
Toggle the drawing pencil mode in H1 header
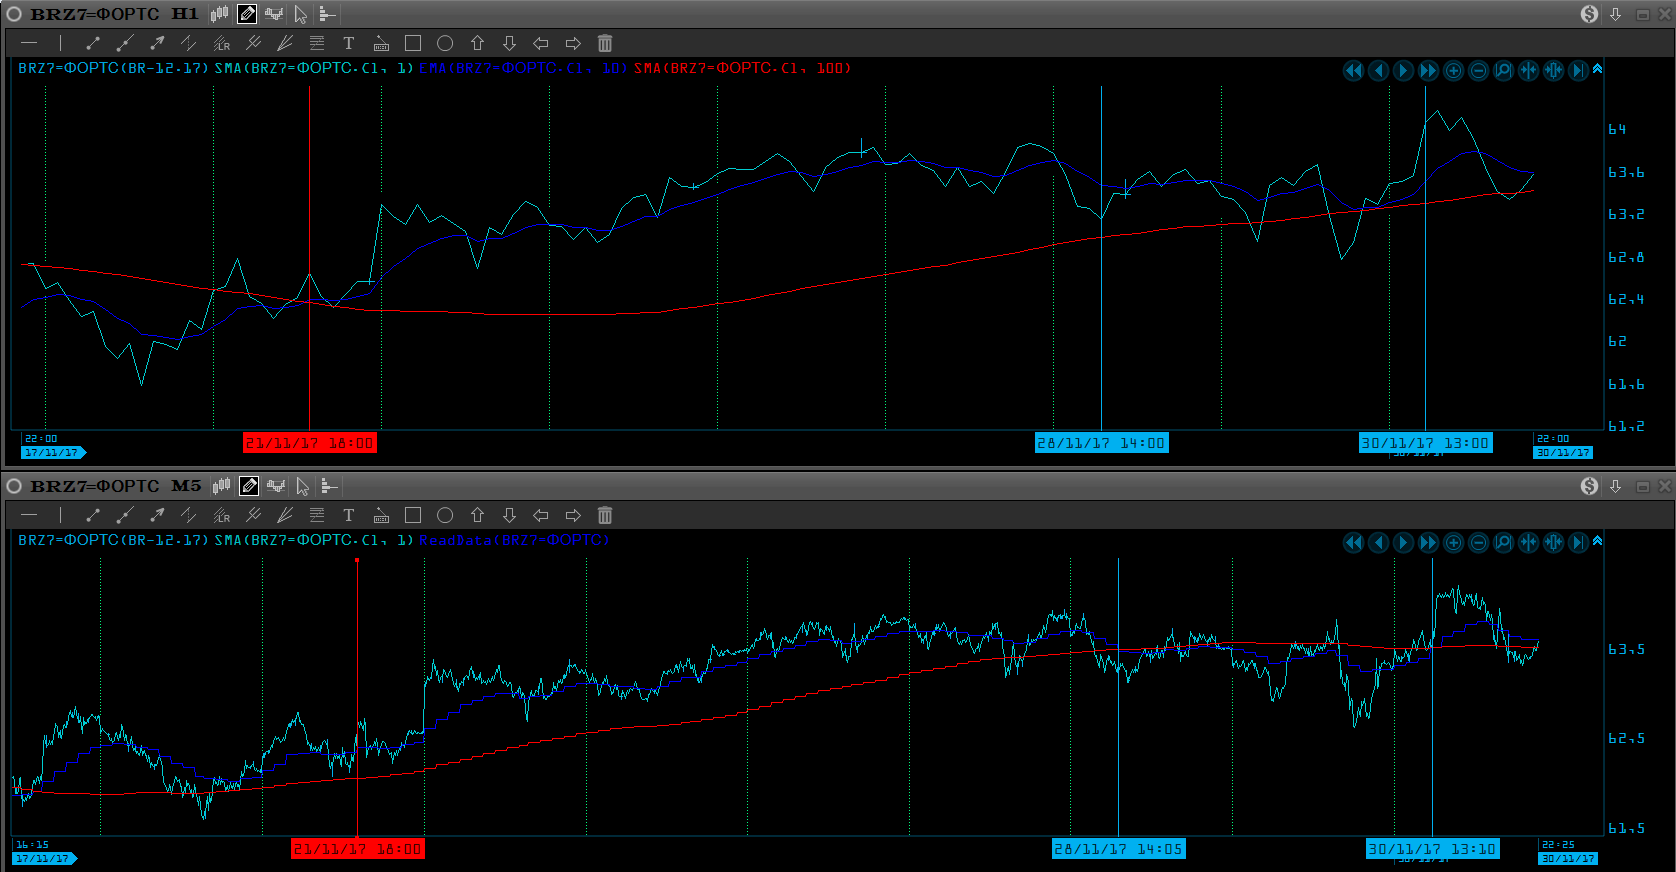point(247,14)
